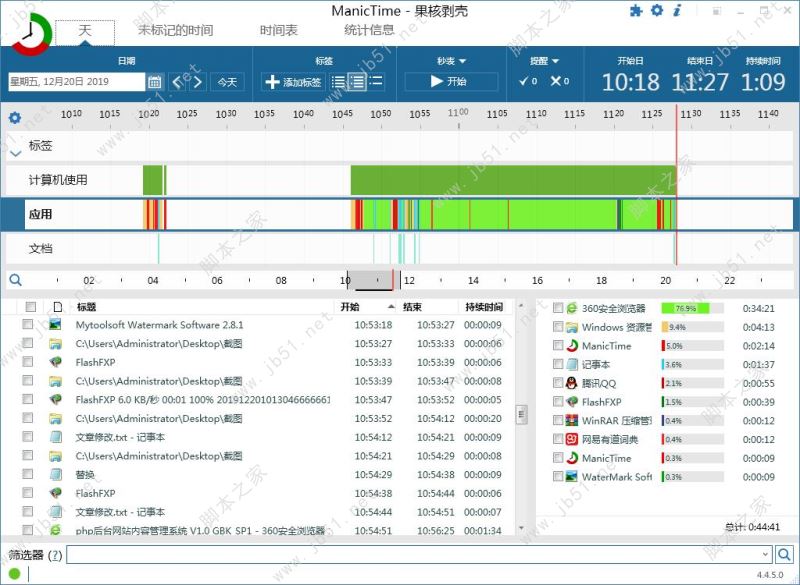Tick the 网易有道词典 usage checkbox
Screen dimensions: 800x585
click(558, 439)
